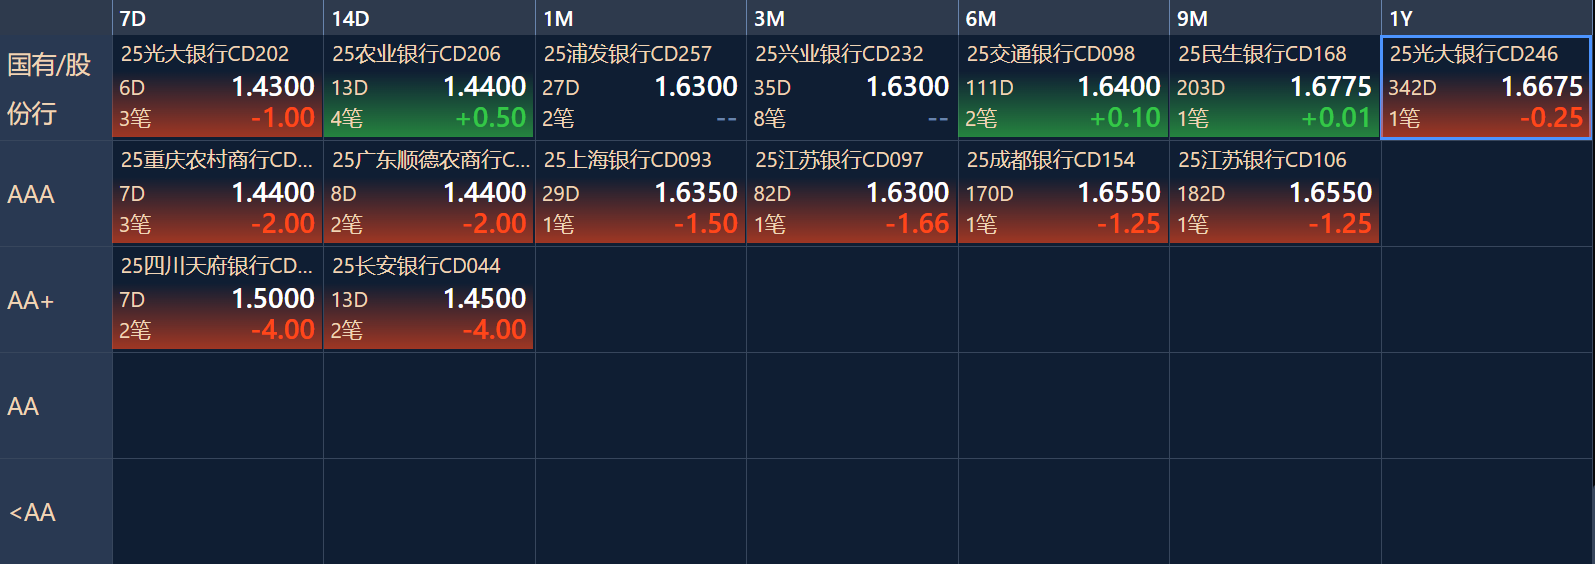
Task: Click the 27D remaining days label
Action: tap(561, 88)
